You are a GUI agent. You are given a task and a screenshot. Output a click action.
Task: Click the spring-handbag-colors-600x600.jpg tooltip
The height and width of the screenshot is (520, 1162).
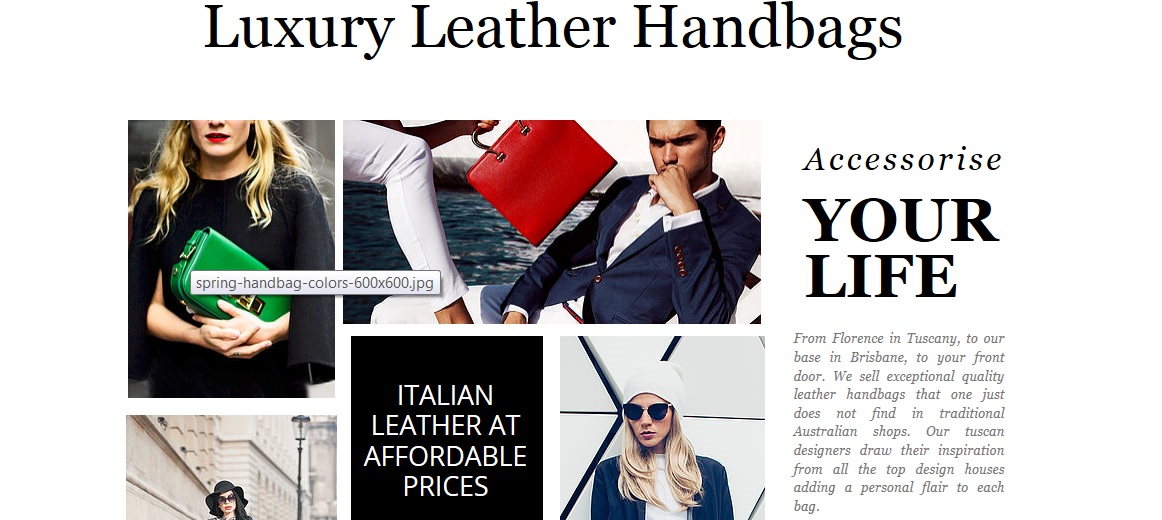click(x=315, y=283)
